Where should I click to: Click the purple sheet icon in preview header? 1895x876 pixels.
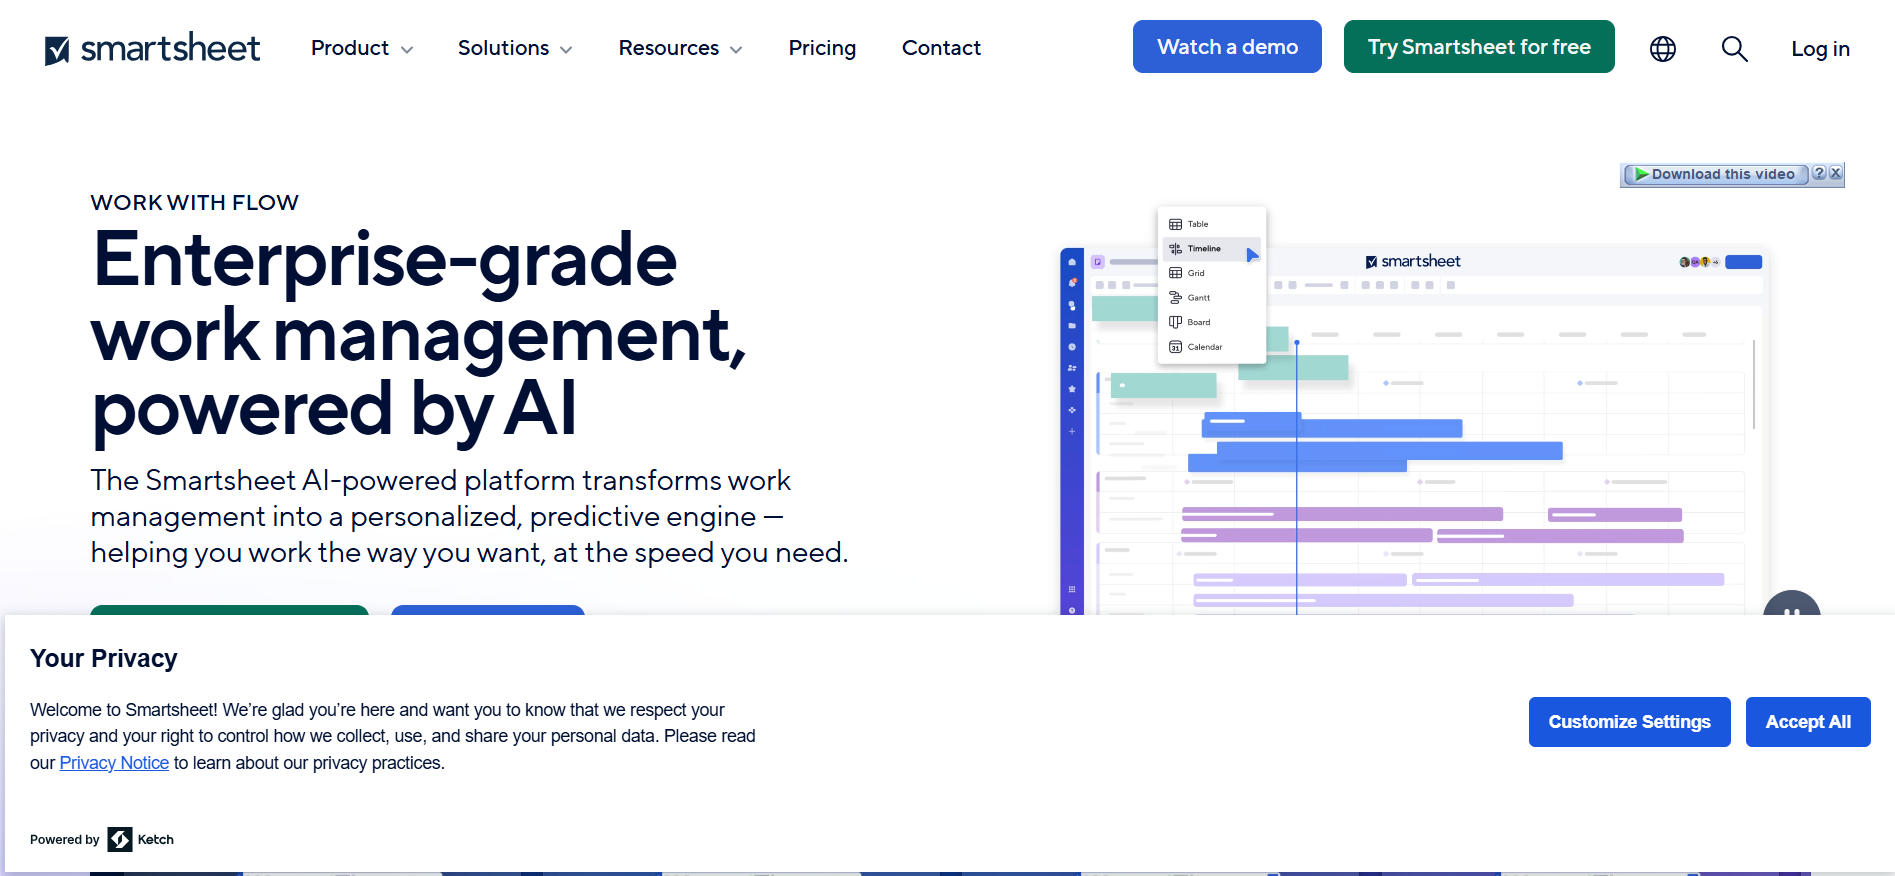[1098, 262]
